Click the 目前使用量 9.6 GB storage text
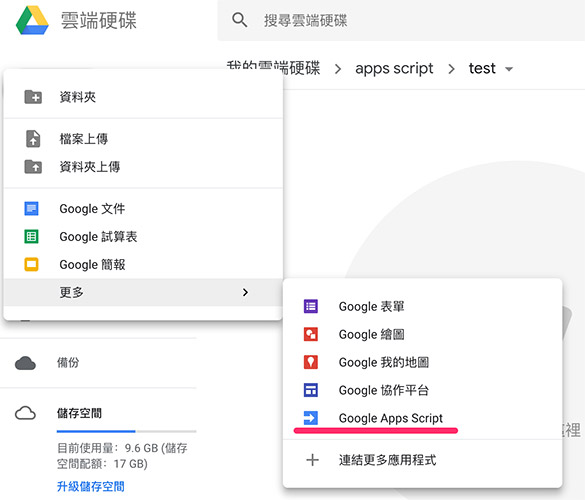The height and width of the screenshot is (500, 585). point(122,456)
